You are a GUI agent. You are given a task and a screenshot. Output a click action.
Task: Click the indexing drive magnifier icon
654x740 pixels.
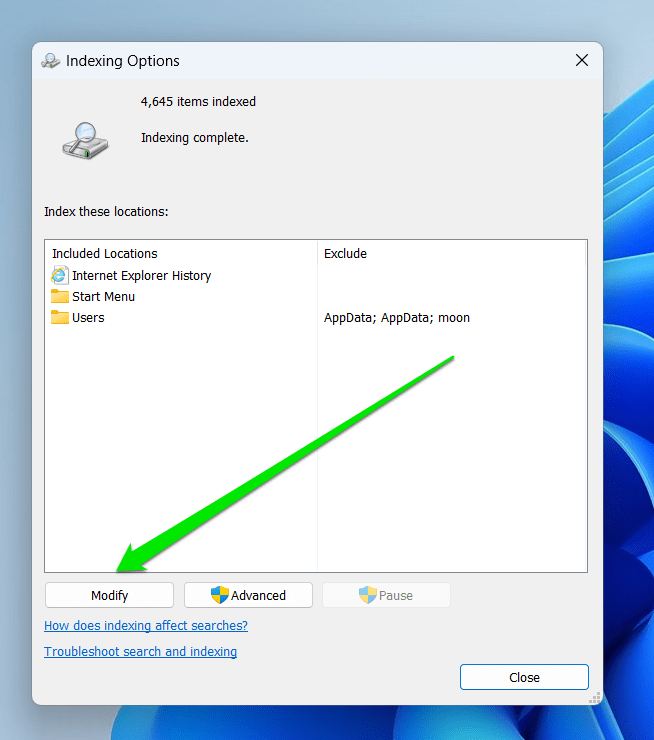click(85, 141)
